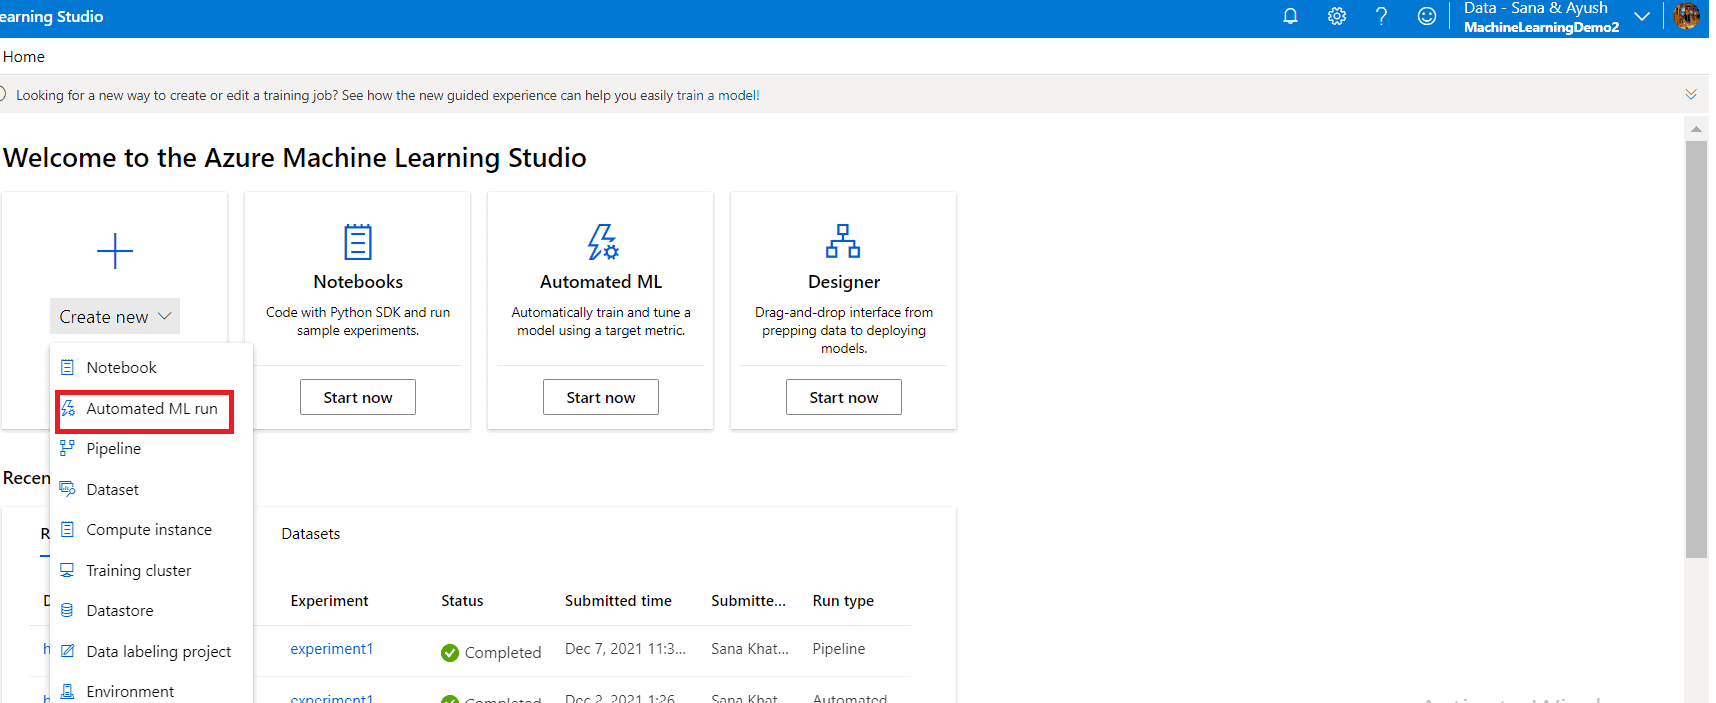The width and height of the screenshot is (1716, 703).
Task: Open the user profile avatar
Action: click(x=1686, y=16)
